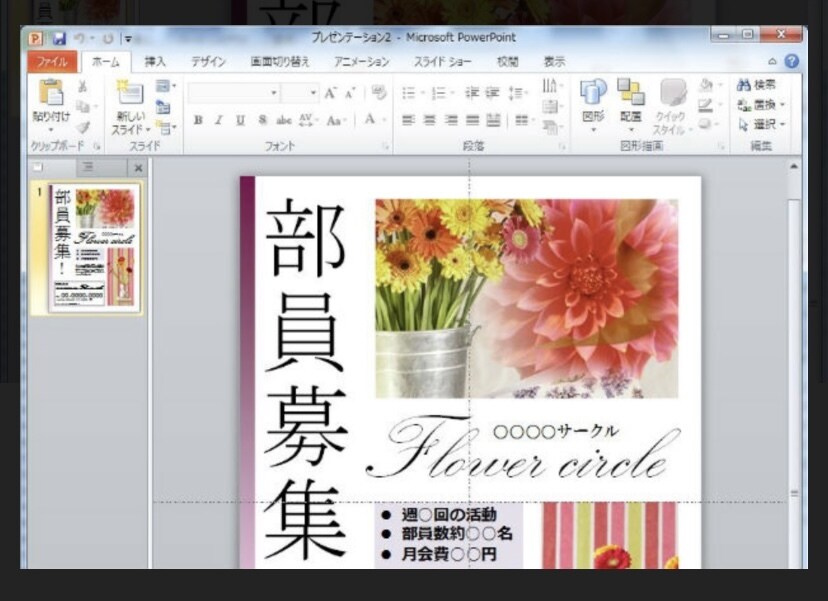The height and width of the screenshot is (601, 828).
Task: Click the Shape Fill paint bucket
Action: [706, 85]
